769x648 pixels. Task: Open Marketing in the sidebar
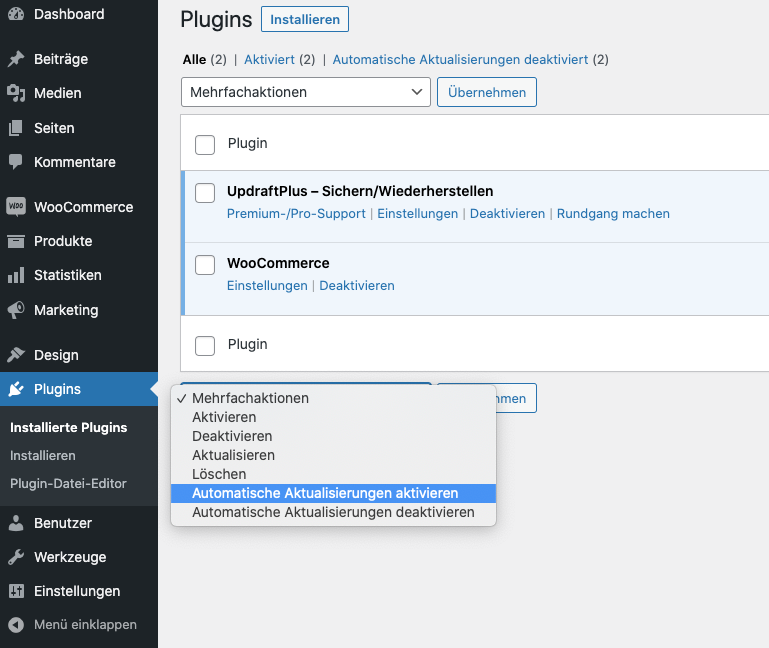[79, 310]
